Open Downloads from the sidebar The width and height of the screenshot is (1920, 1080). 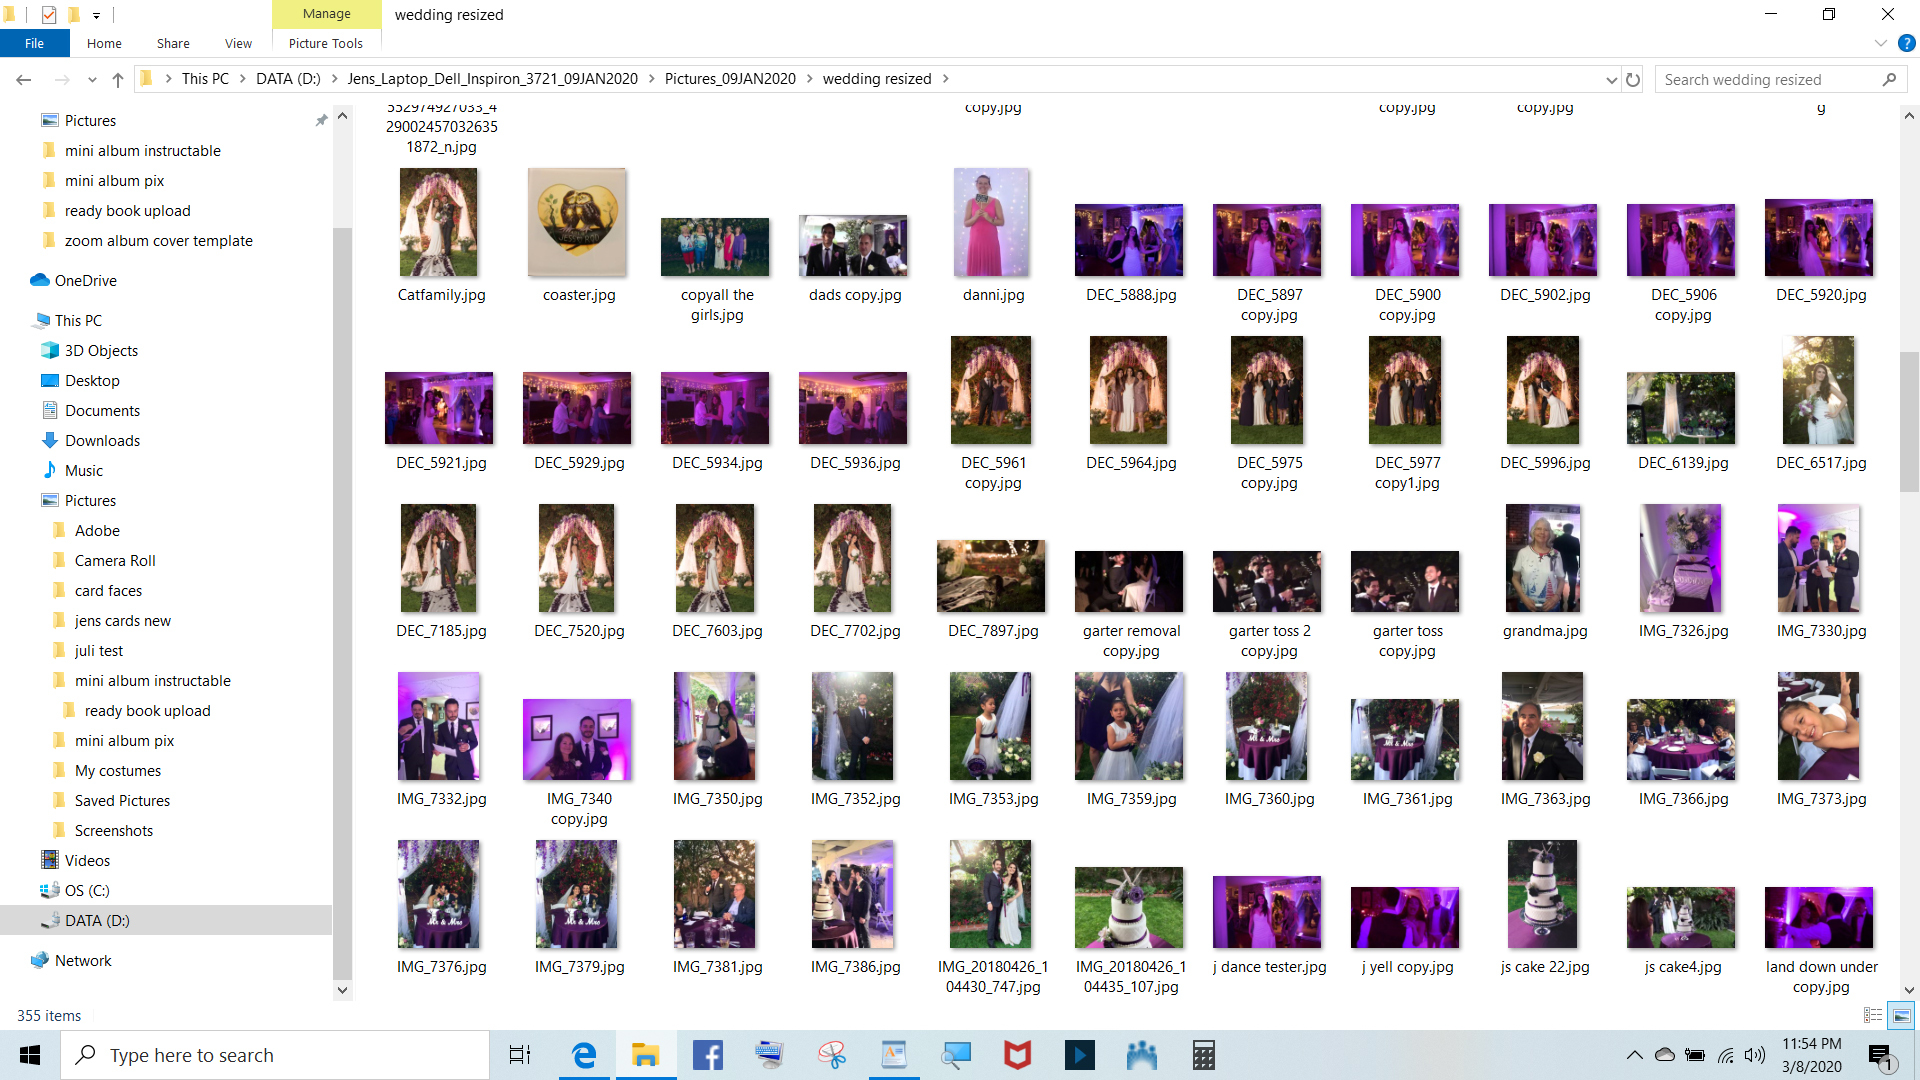(101, 440)
